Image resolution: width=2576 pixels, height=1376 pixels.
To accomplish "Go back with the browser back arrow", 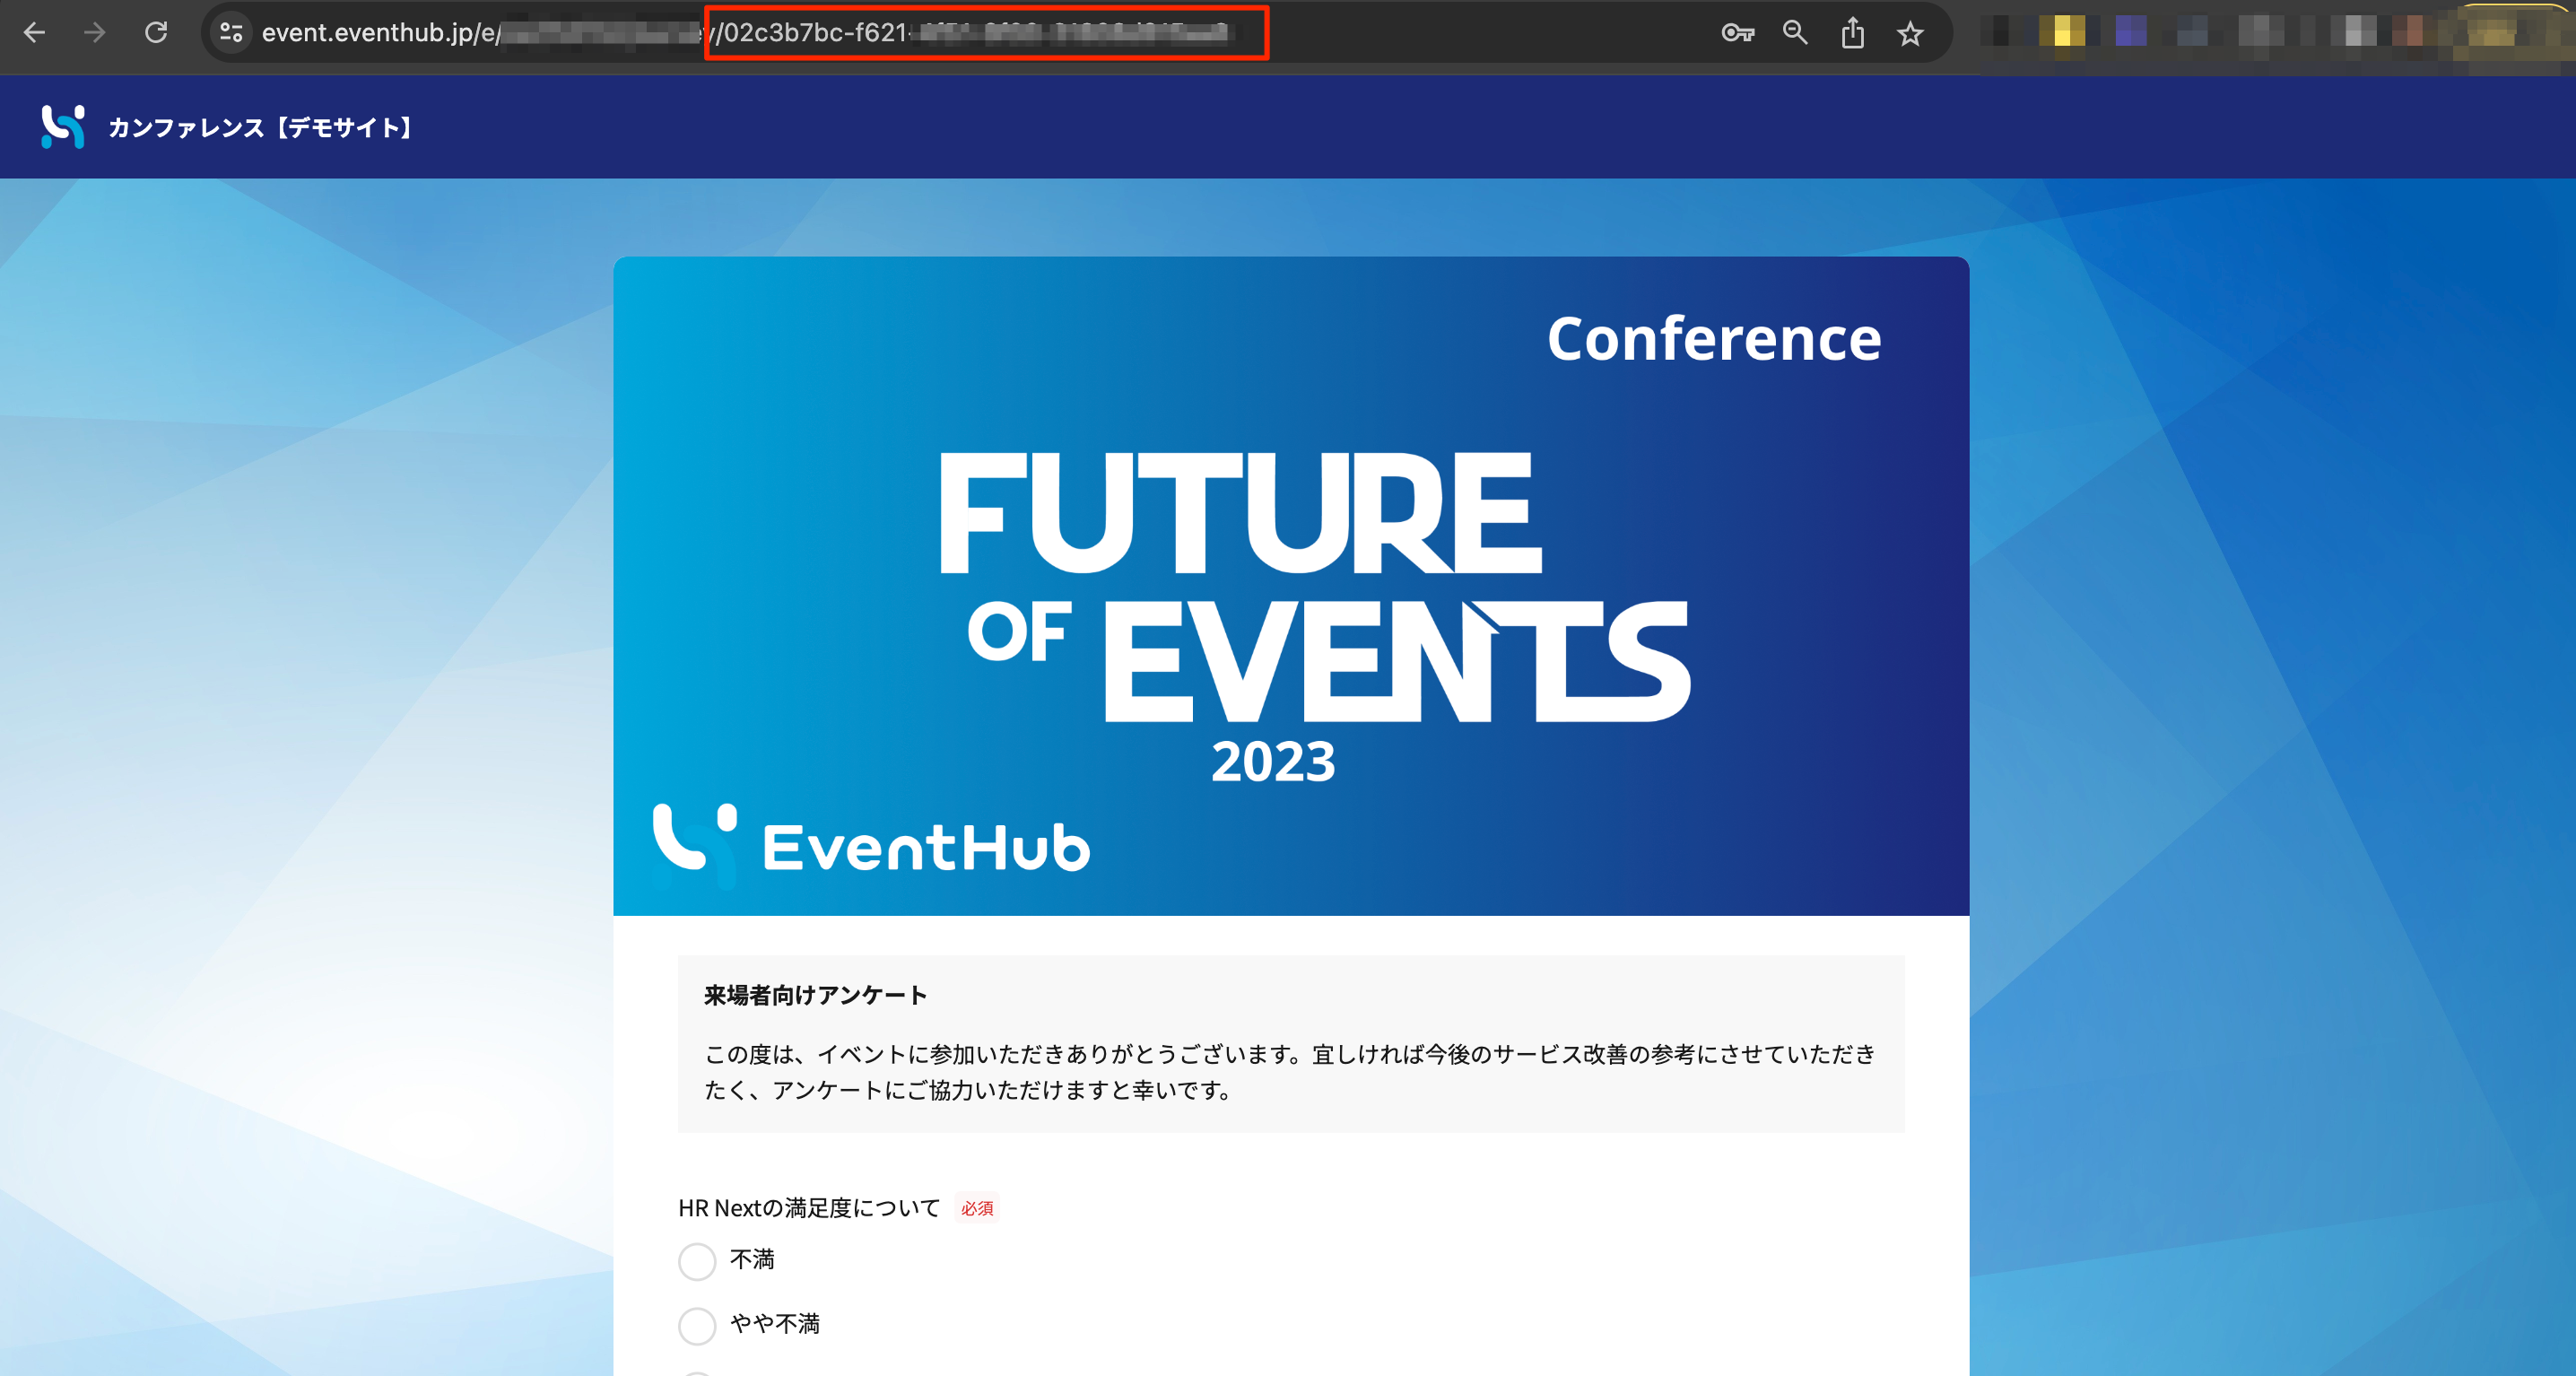I will click(35, 33).
